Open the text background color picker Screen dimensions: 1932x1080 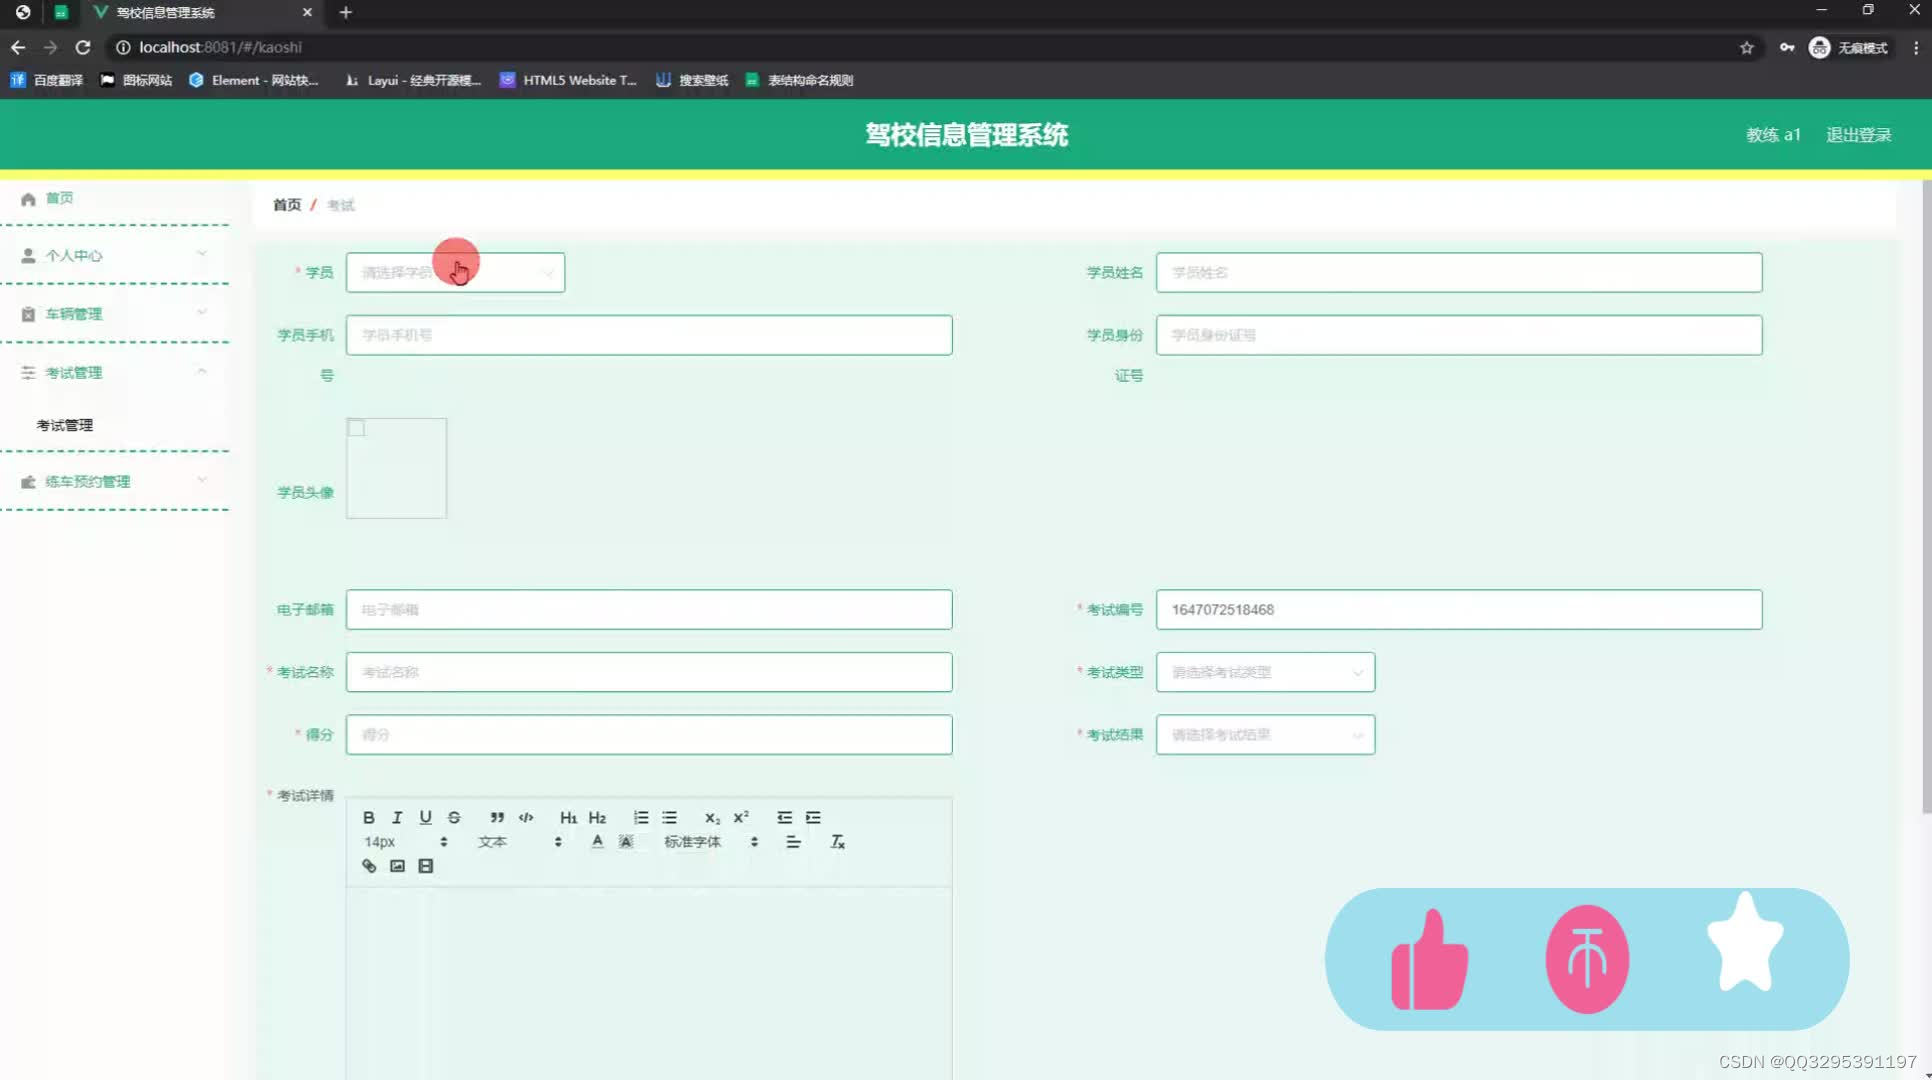[626, 841]
